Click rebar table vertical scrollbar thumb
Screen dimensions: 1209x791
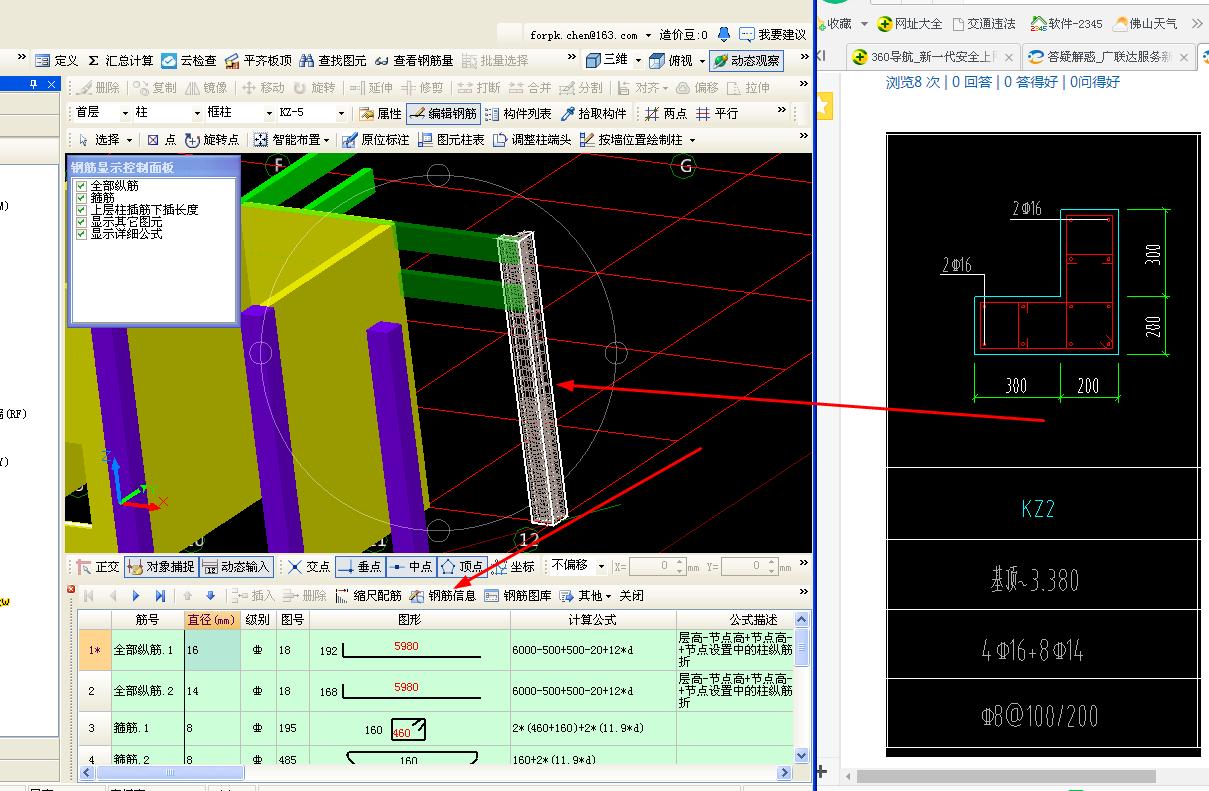coord(801,647)
